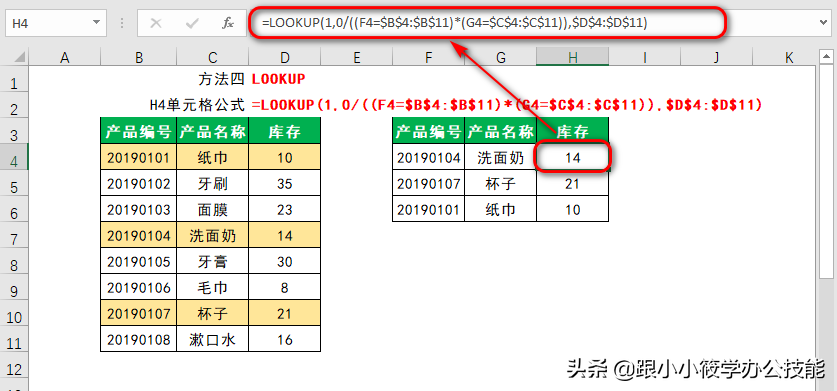Click the '牙刷' product cell

coord(212,183)
